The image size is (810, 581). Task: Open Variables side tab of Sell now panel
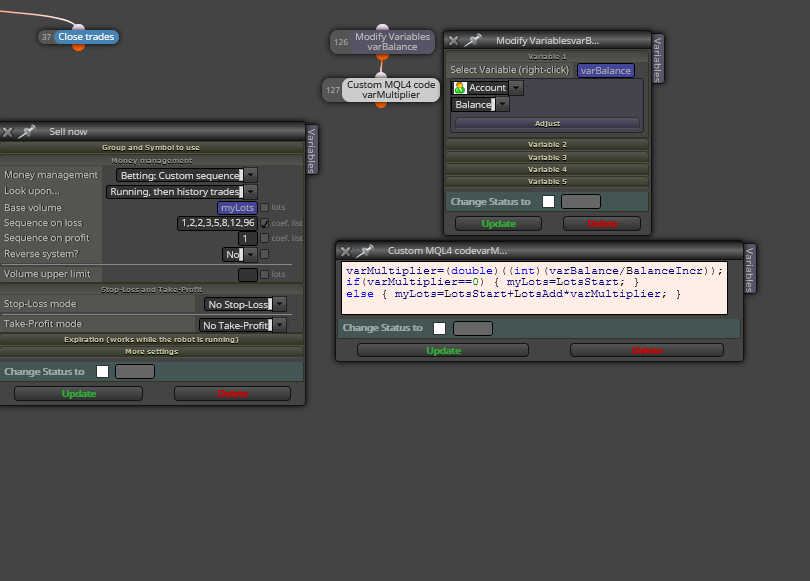(311, 150)
